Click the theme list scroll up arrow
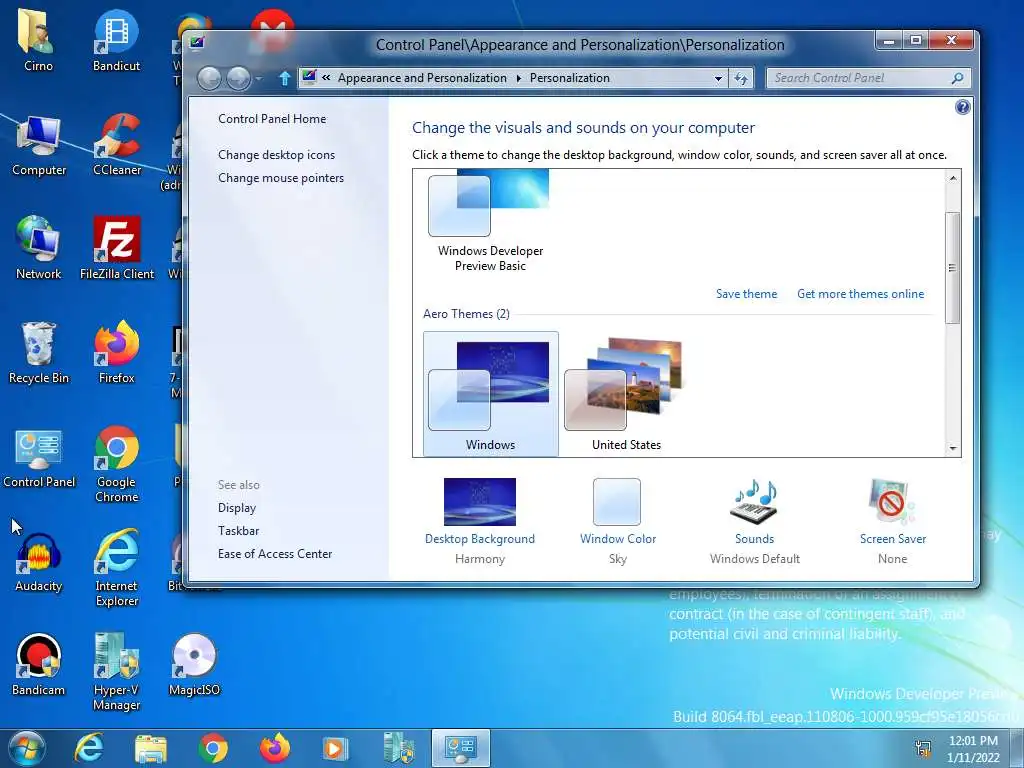Image resolution: width=1024 pixels, height=768 pixels. pos(953,178)
